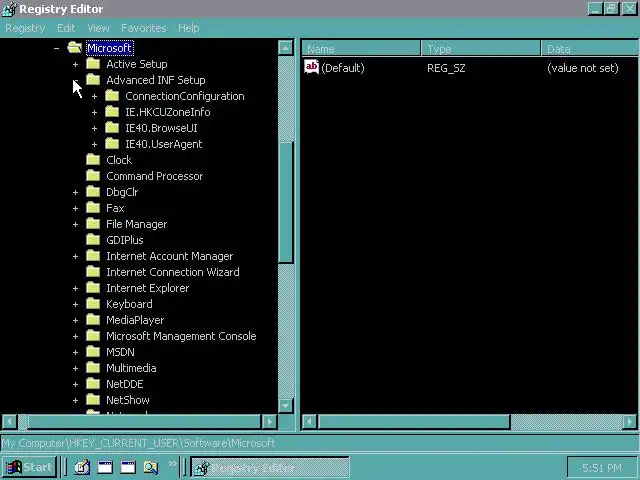Select the (Default) value name

tap(343, 68)
